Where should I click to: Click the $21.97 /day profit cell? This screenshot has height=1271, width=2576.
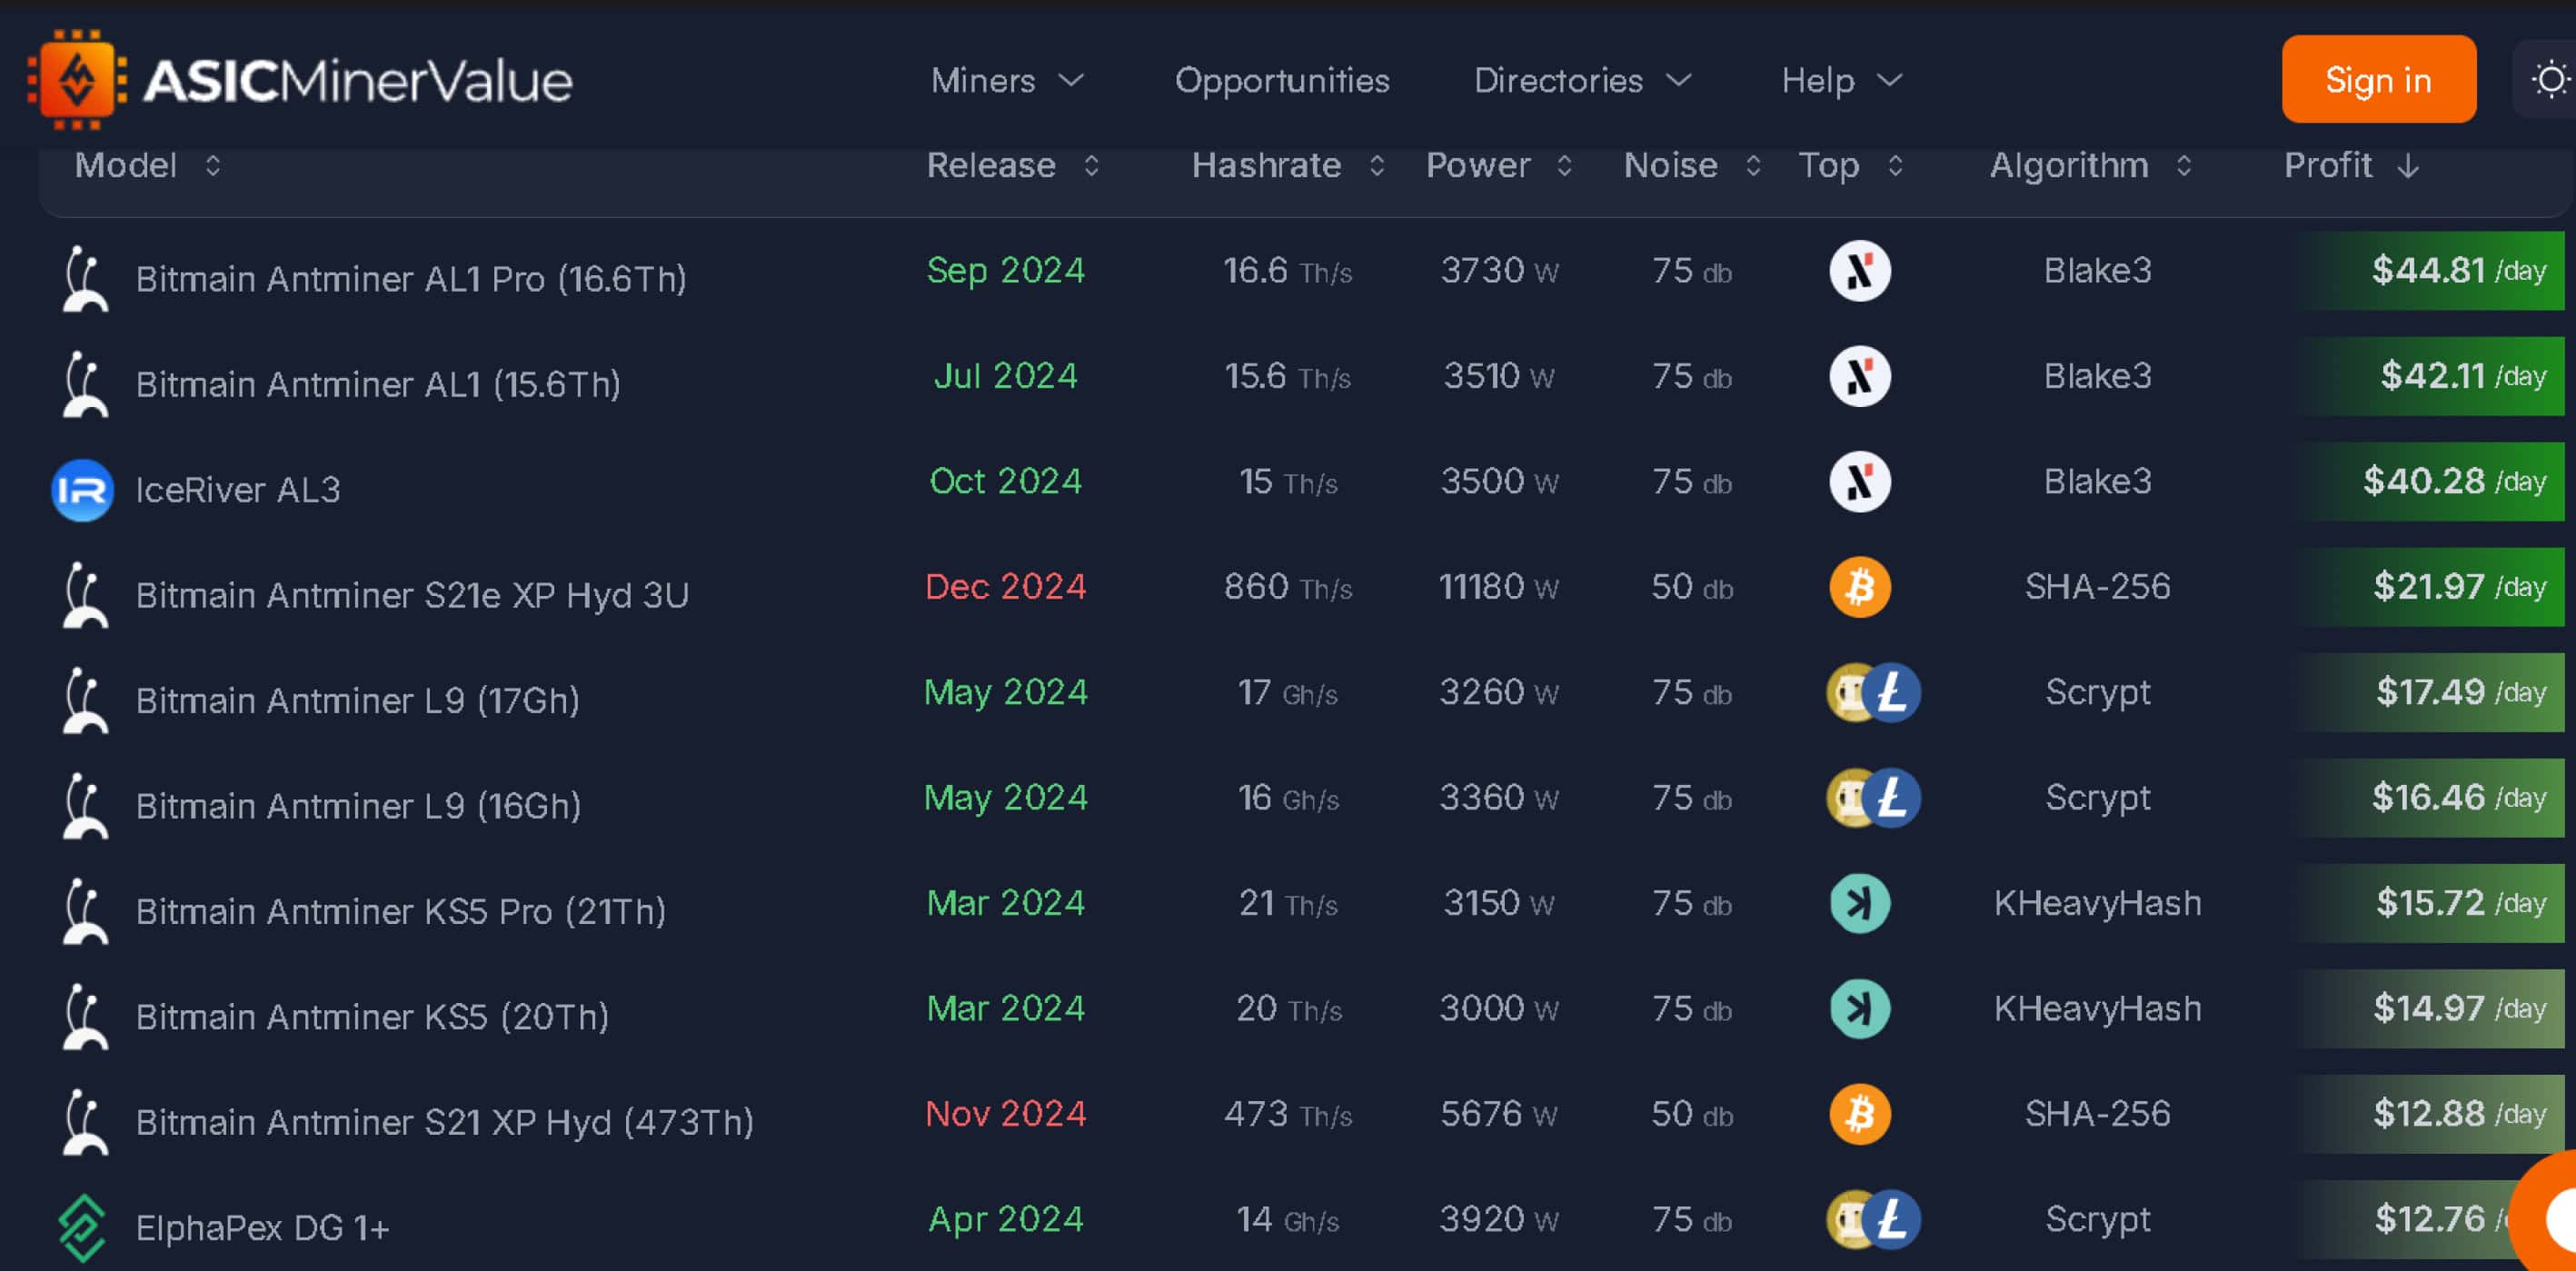2430,587
